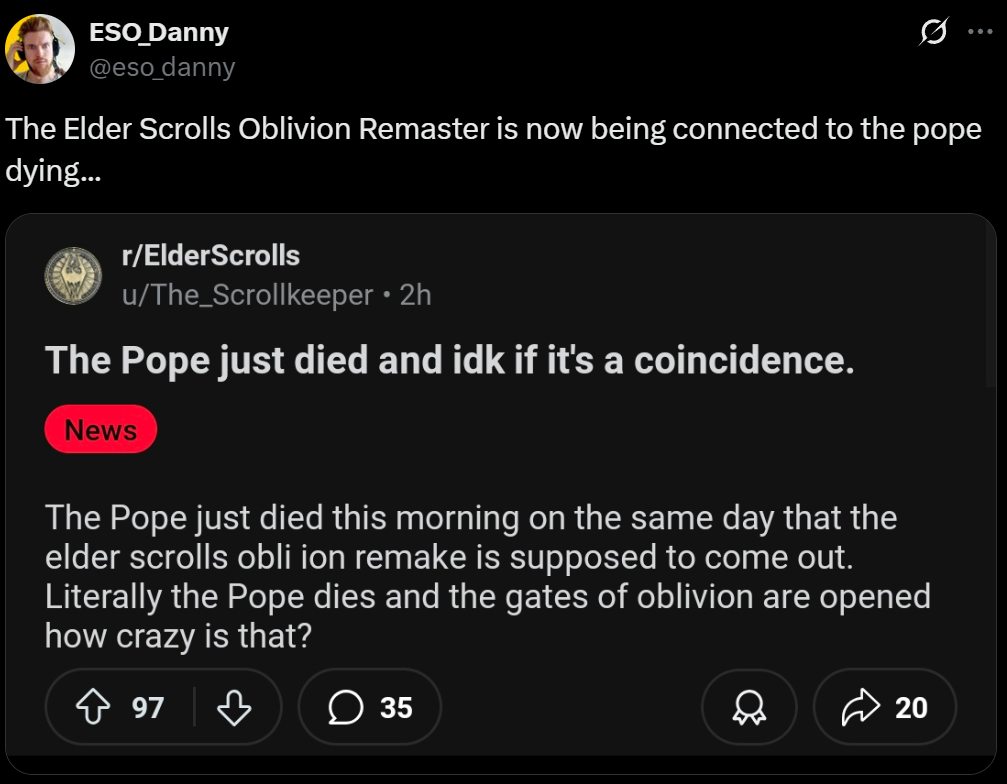Click the red News flair tag
This screenshot has height=784, width=1007.
pos(101,430)
